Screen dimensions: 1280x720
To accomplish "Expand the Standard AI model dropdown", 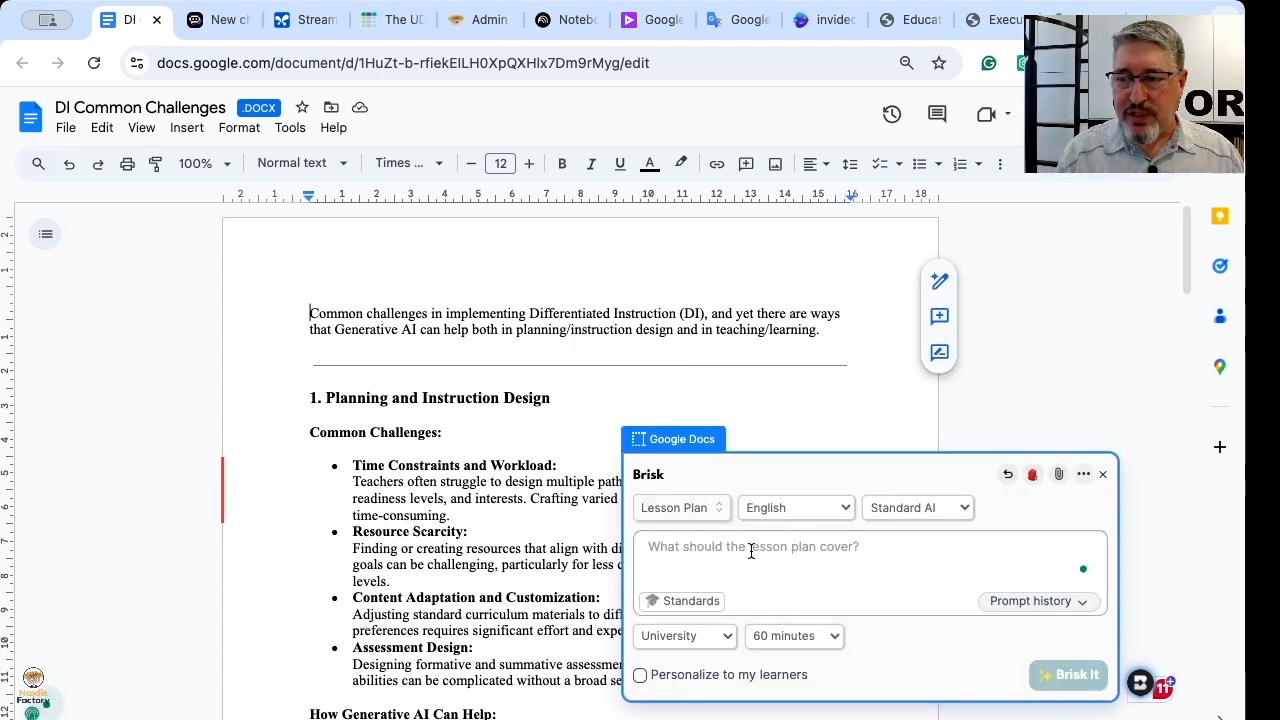I will tap(918, 508).
